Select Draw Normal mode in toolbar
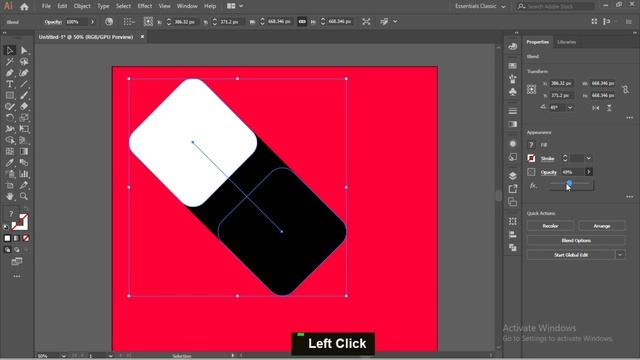 [7, 249]
